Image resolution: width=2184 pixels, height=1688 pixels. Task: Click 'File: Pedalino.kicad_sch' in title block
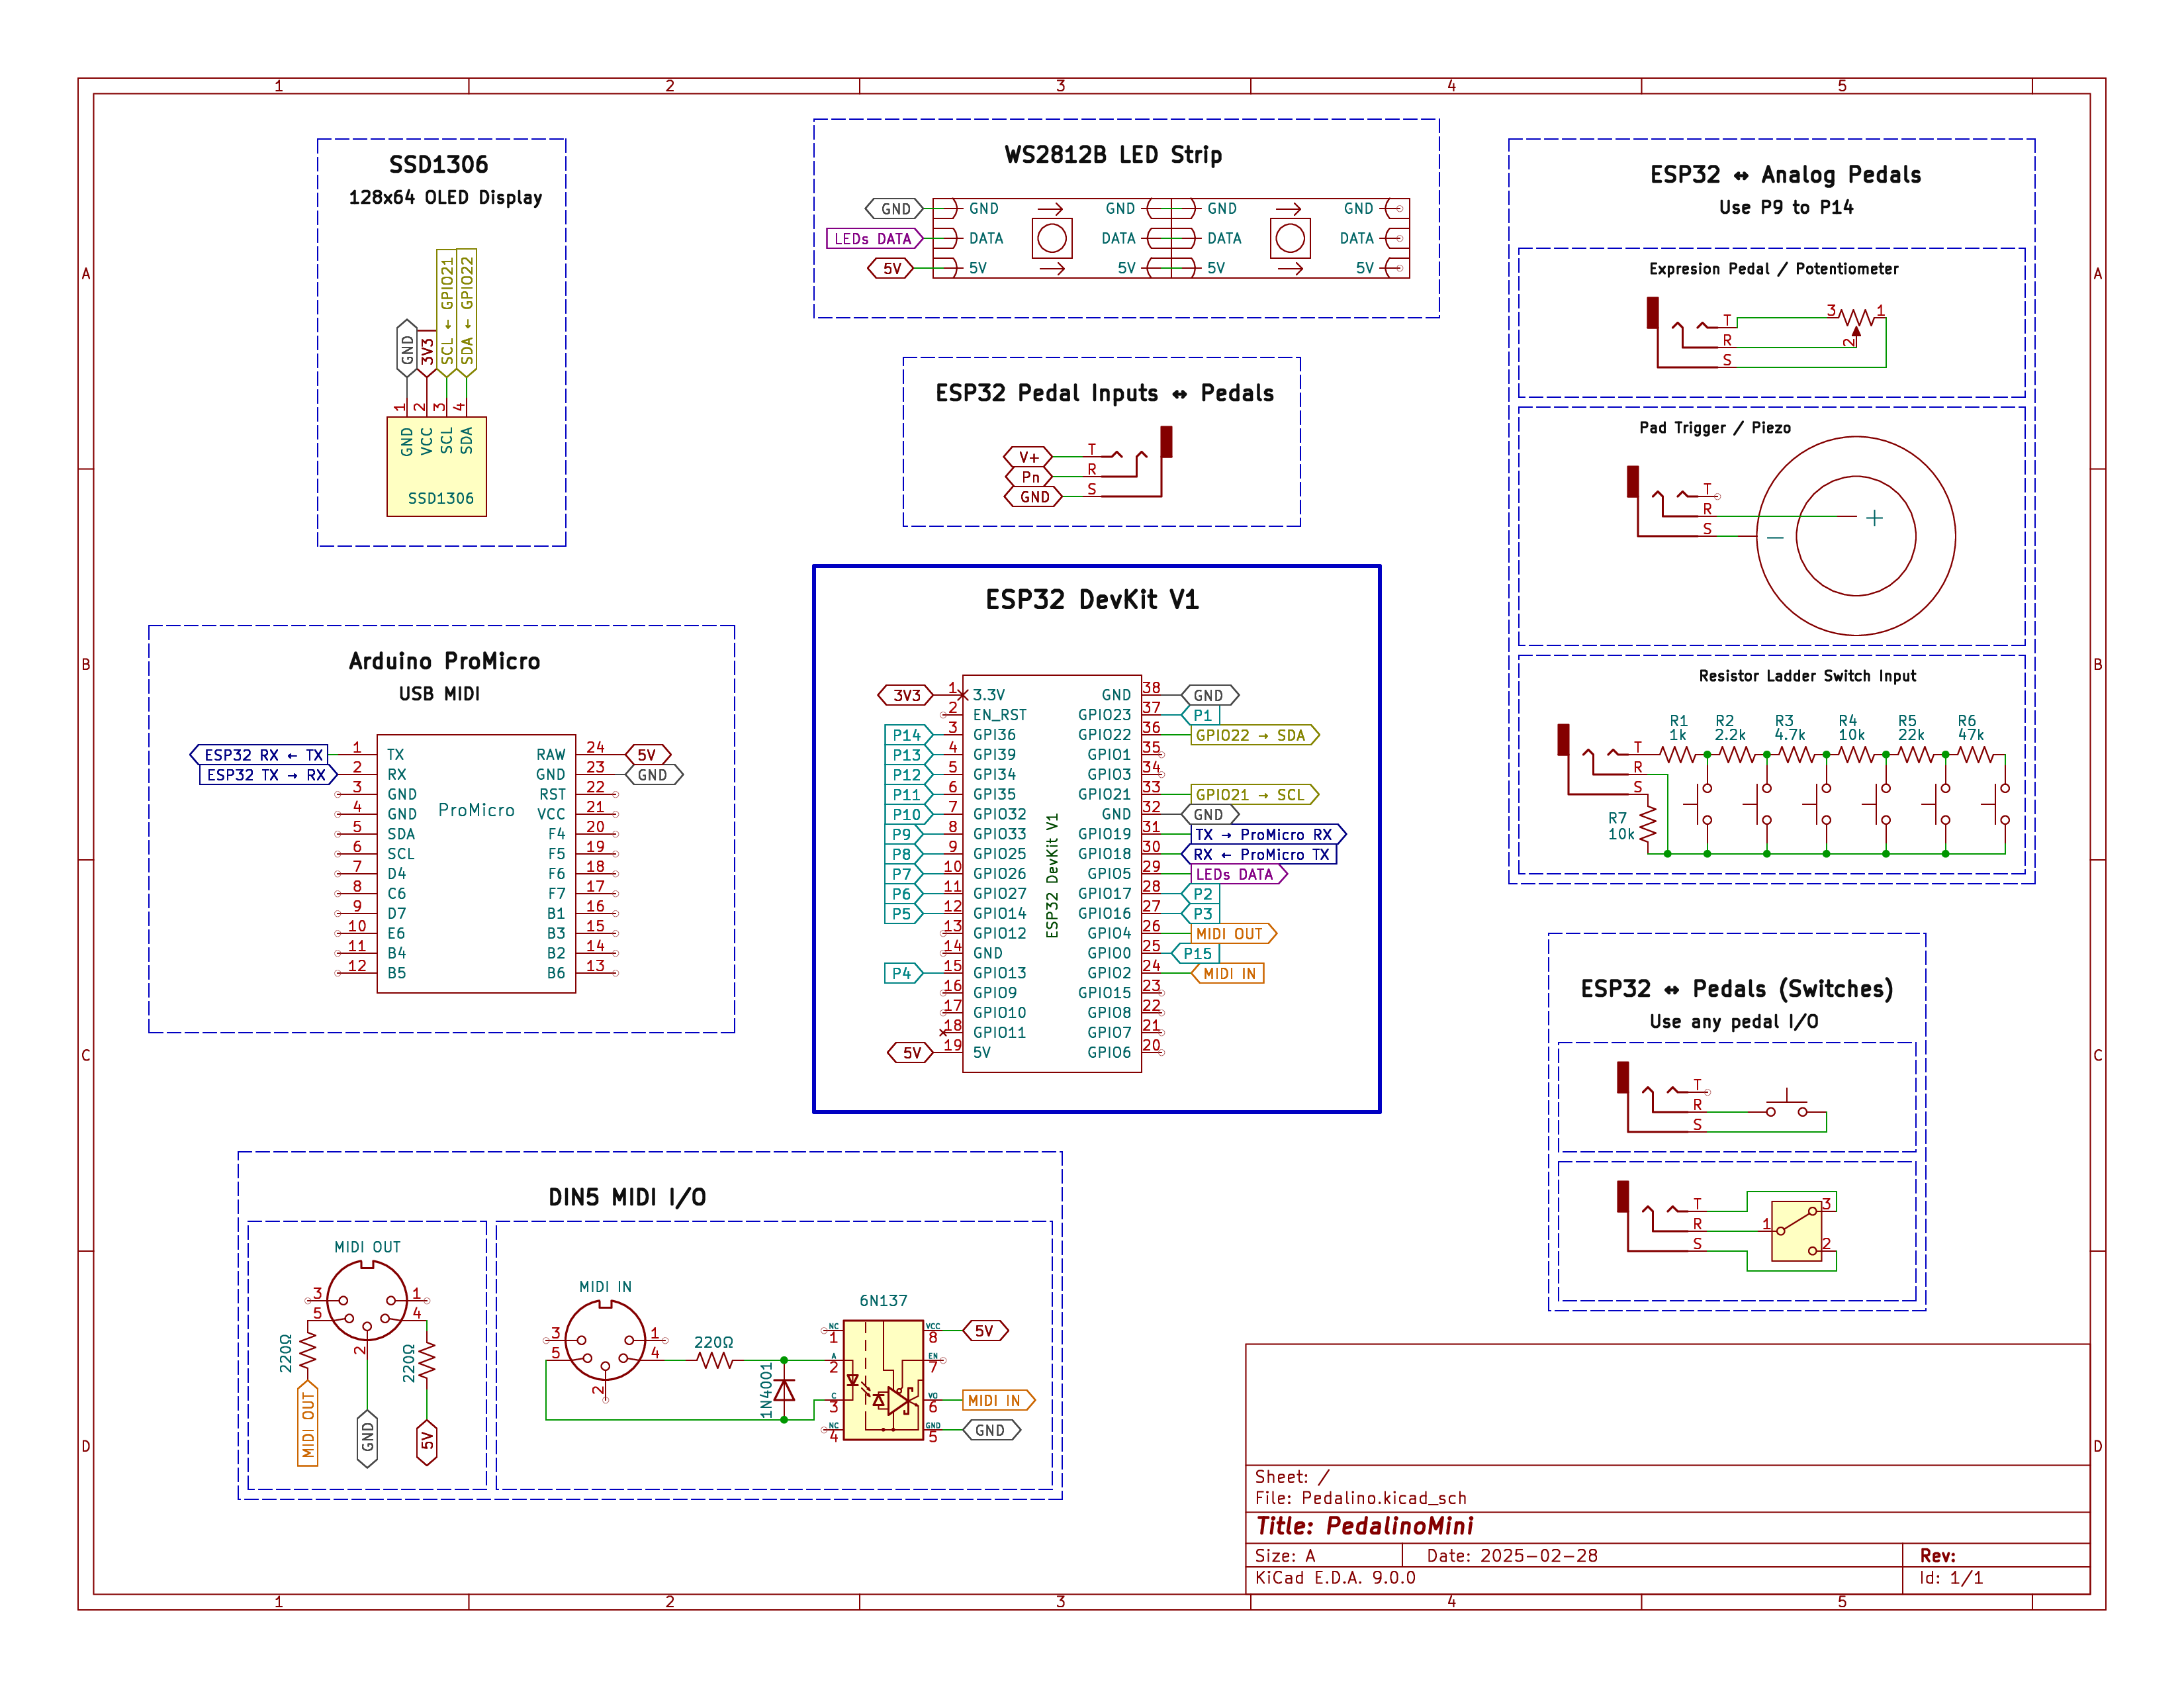click(1361, 1497)
